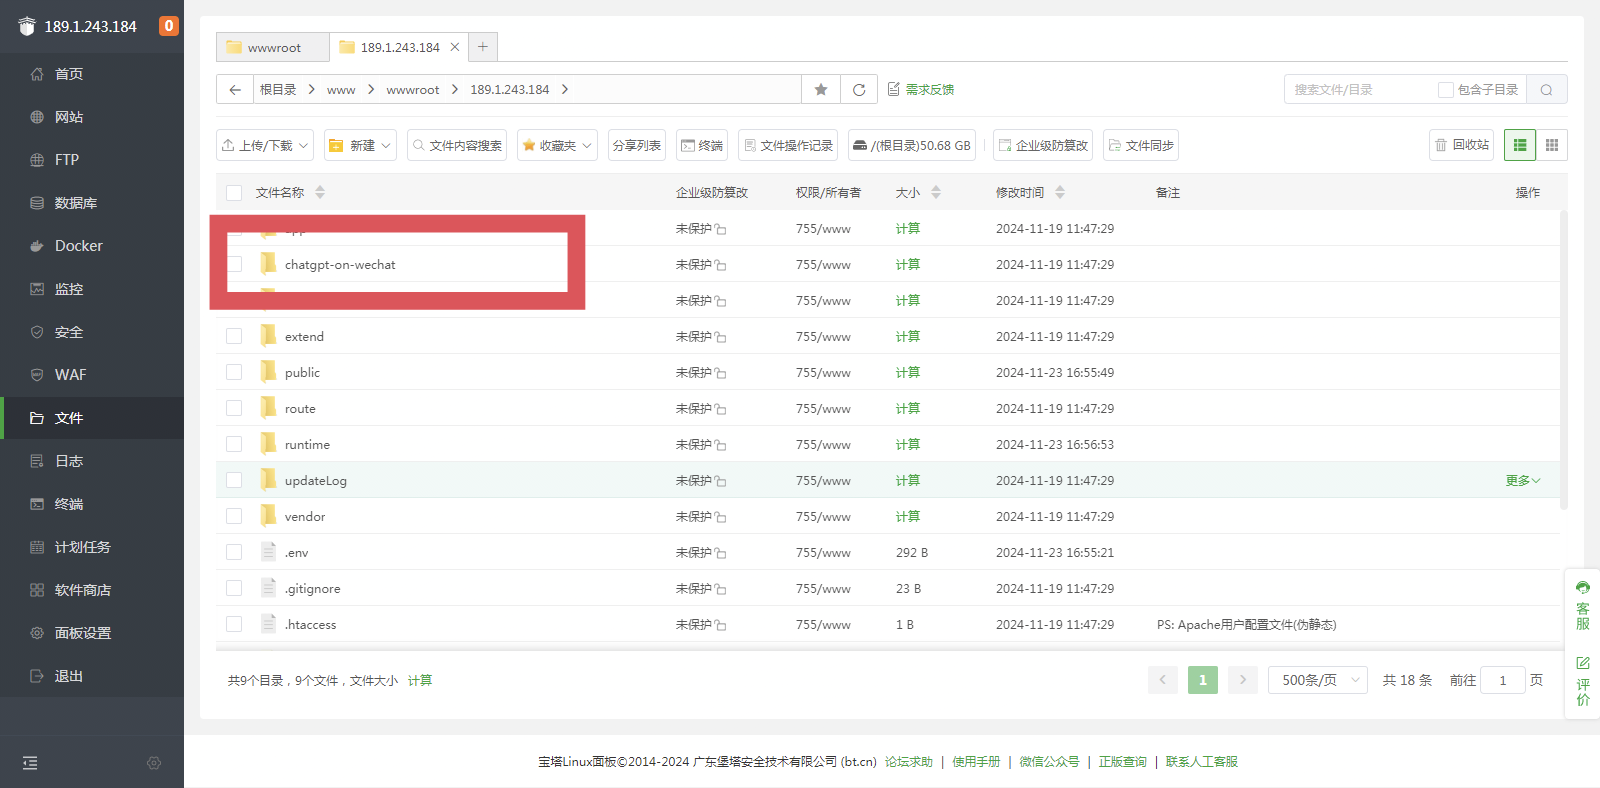The height and width of the screenshot is (788, 1600).
Task: Click the back arrow in path bar
Action: [x=235, y=89]
